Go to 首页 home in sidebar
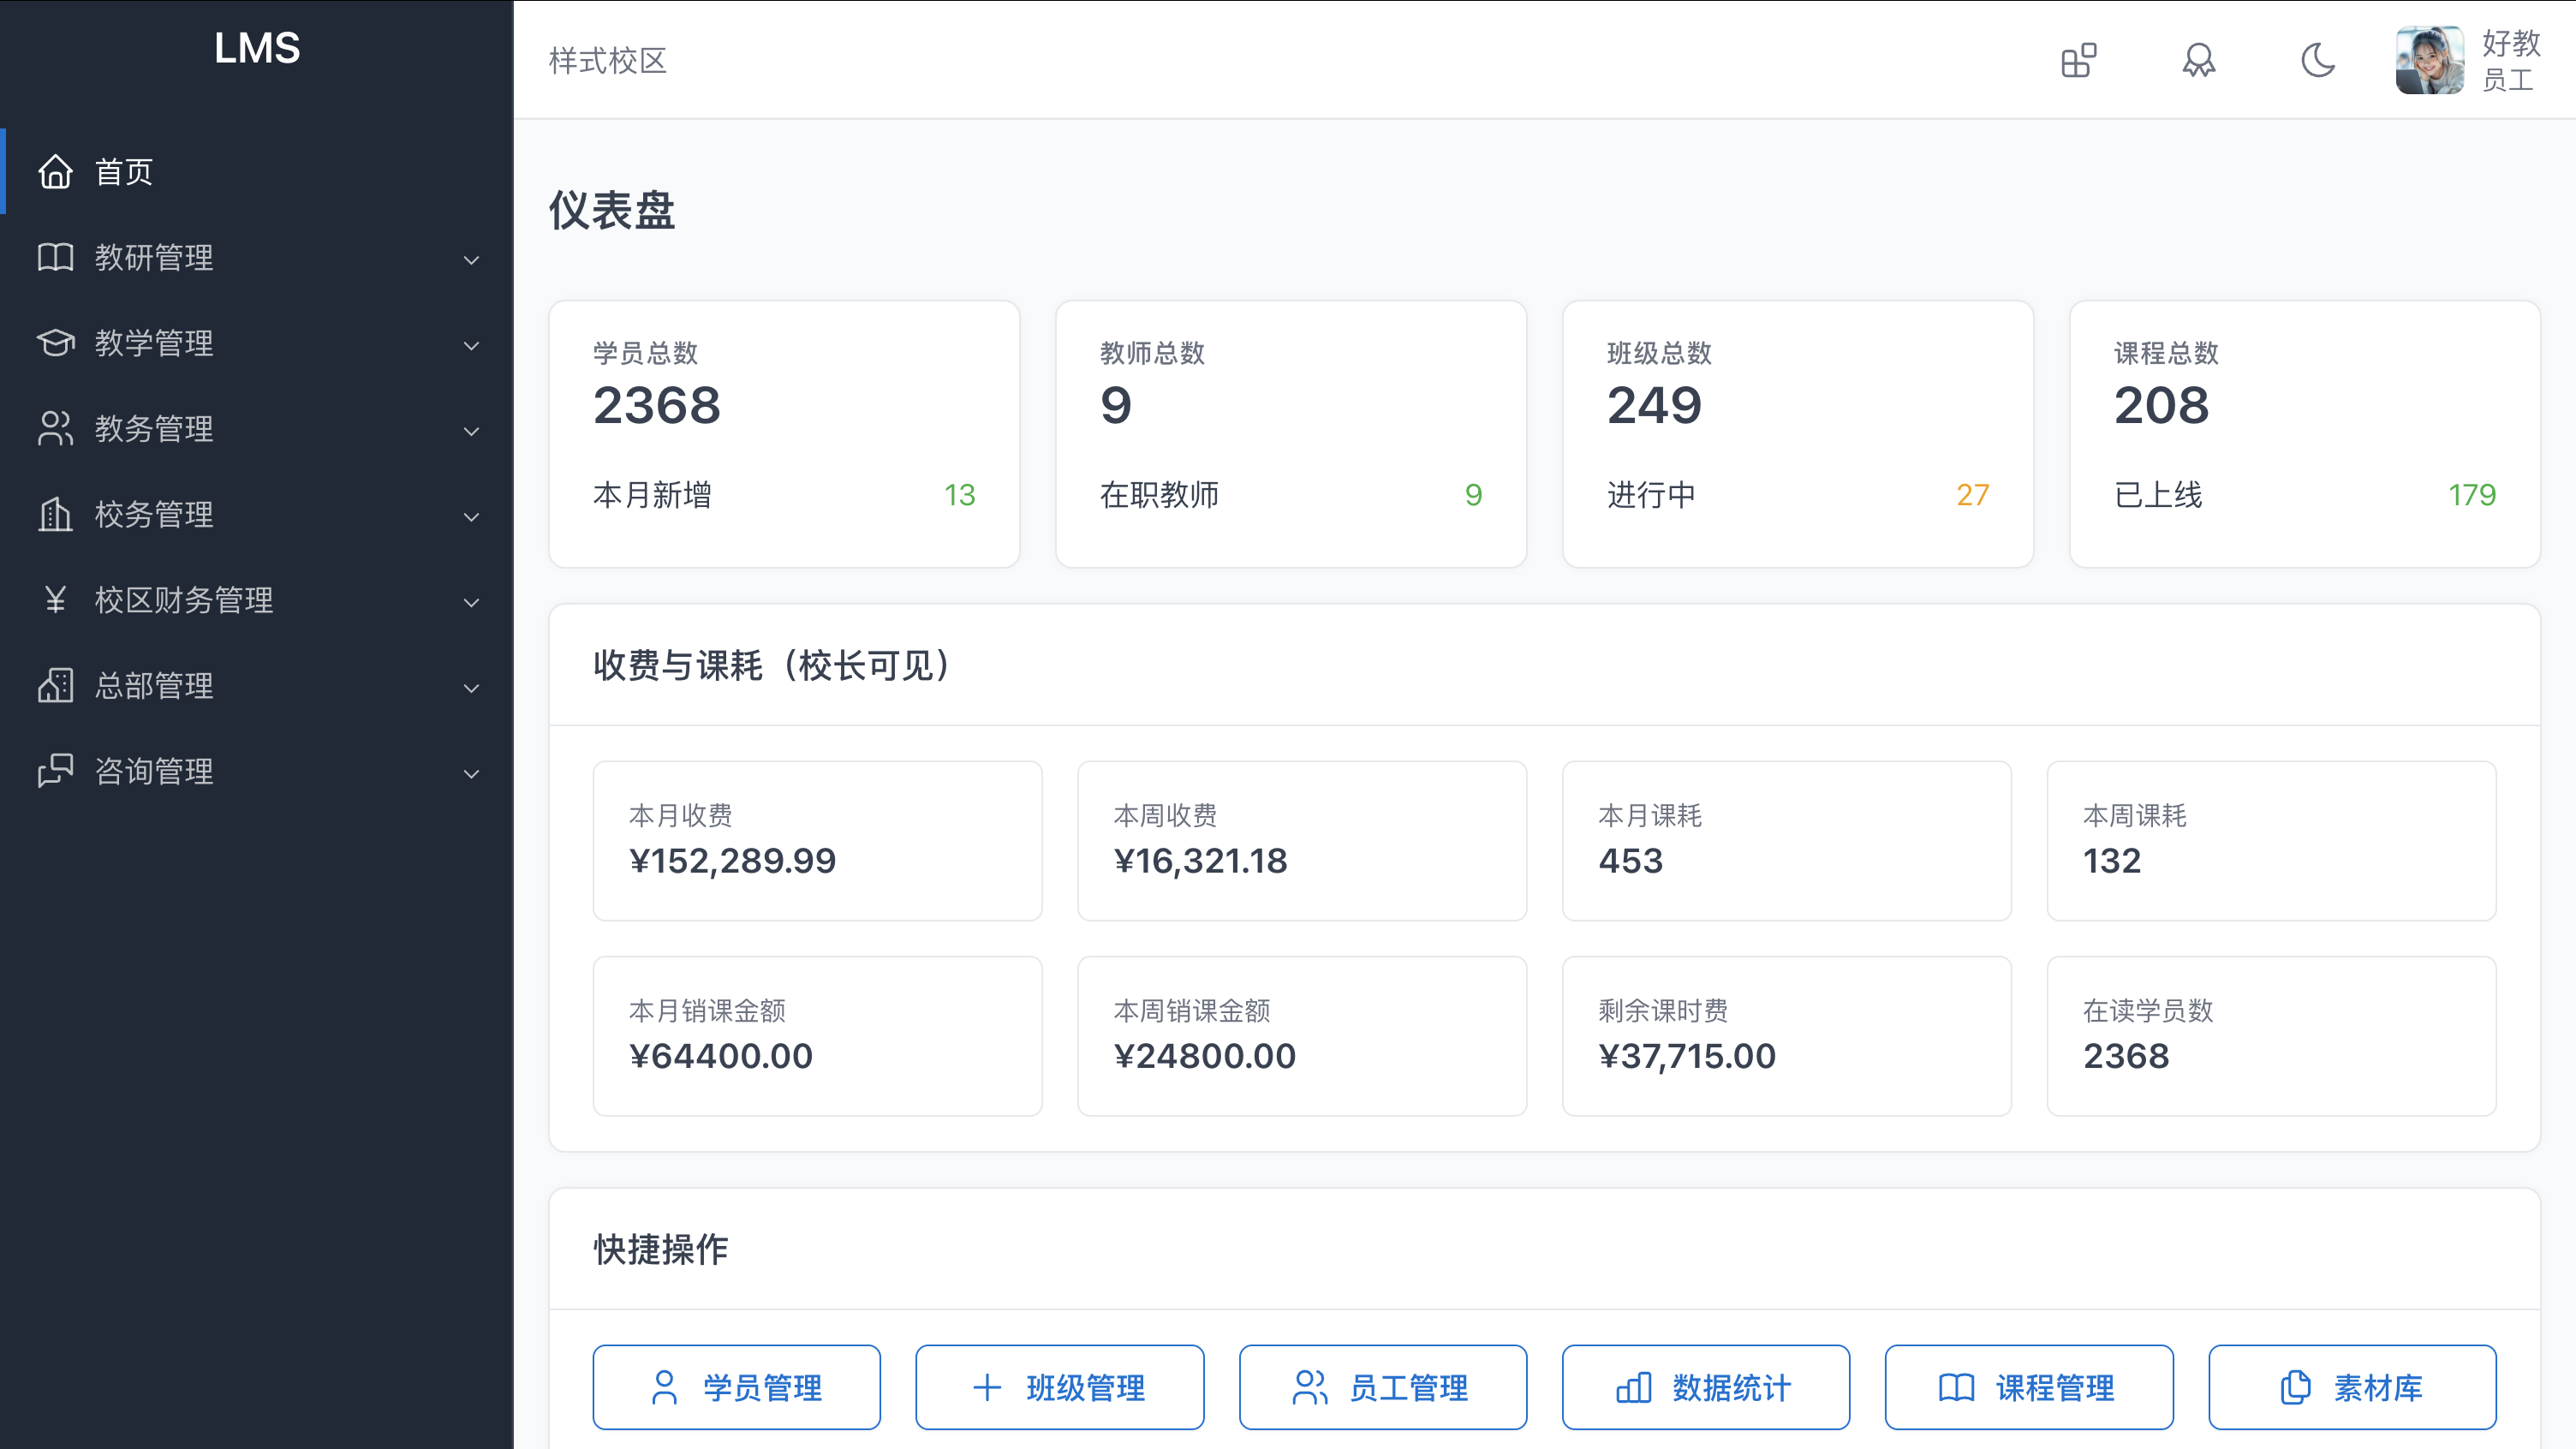This screenshot has width=2576, height=1449. click(x=123, y=171)
